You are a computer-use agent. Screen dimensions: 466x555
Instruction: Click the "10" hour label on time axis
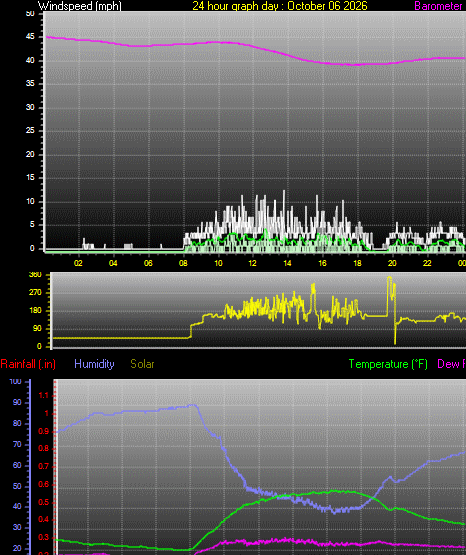pos(218,263)
